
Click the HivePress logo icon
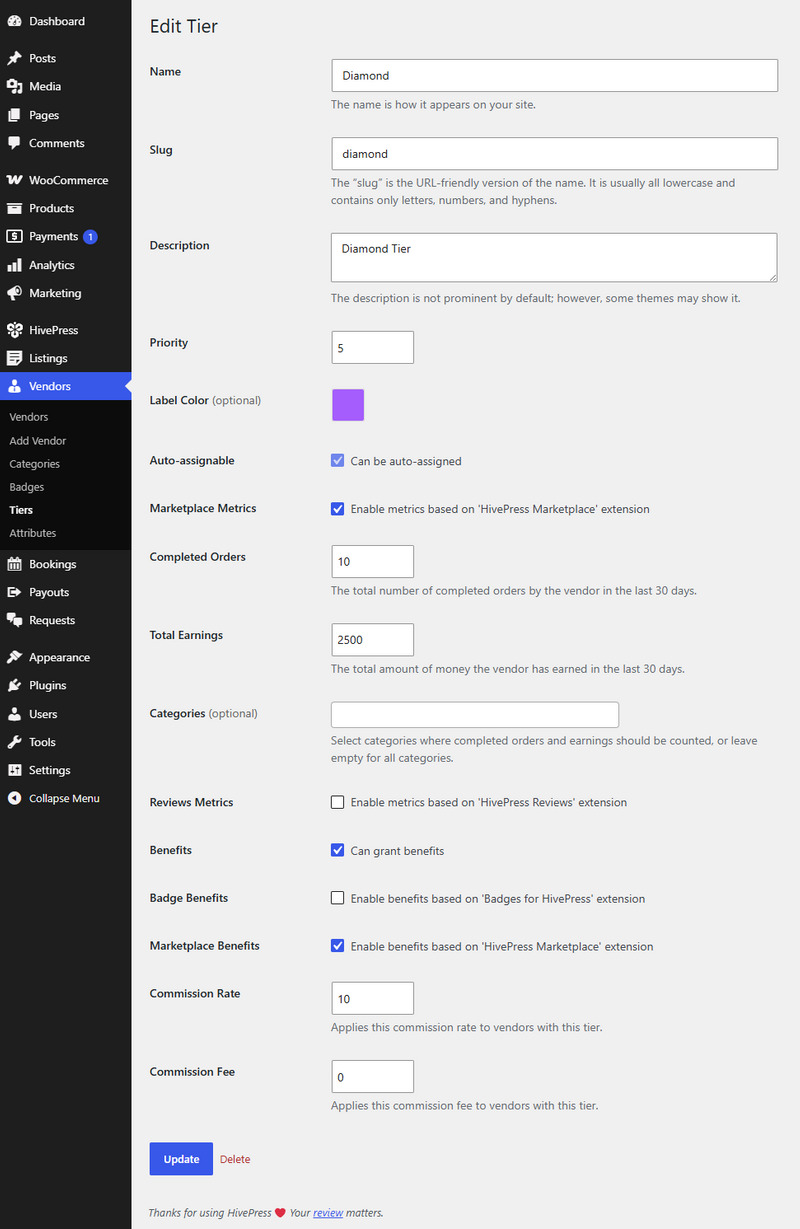pos(14,330)
